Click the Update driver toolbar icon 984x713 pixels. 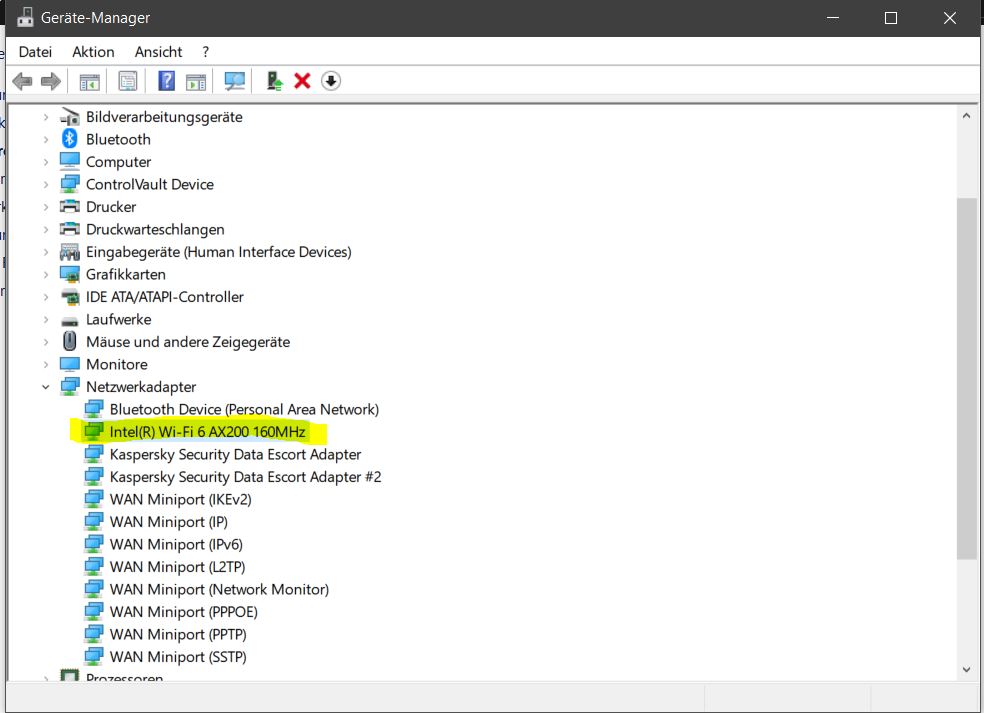pyautogui.click(x=274, y=81)
